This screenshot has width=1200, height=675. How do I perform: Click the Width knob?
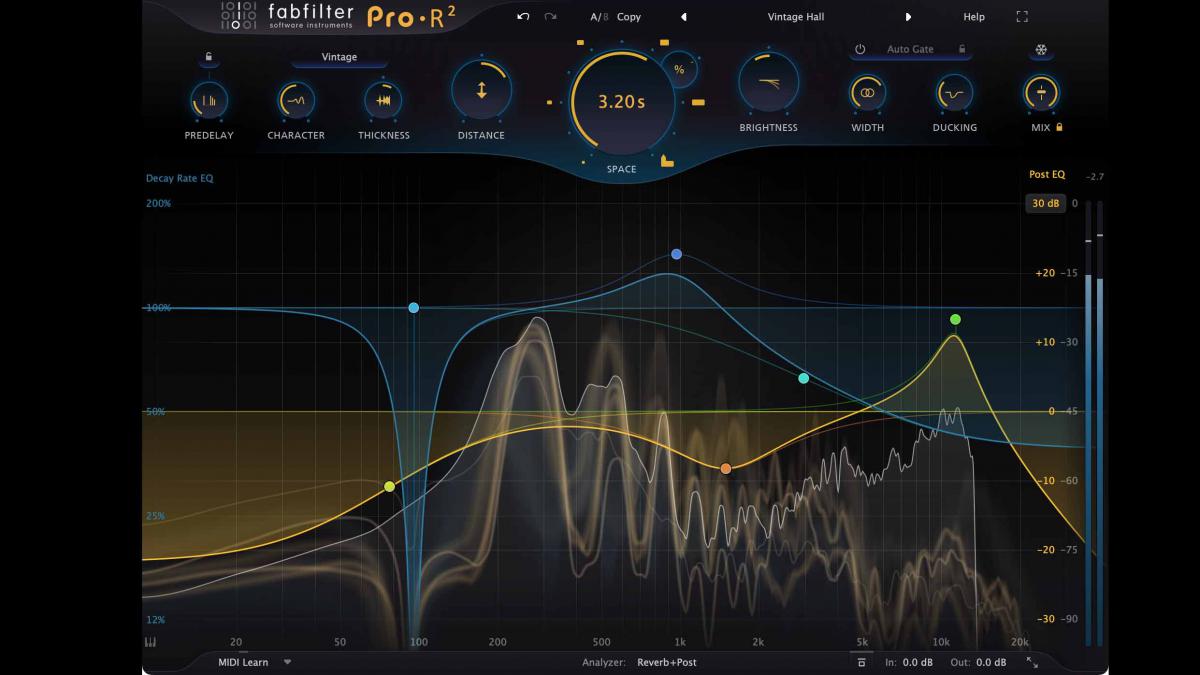[867, 93]
